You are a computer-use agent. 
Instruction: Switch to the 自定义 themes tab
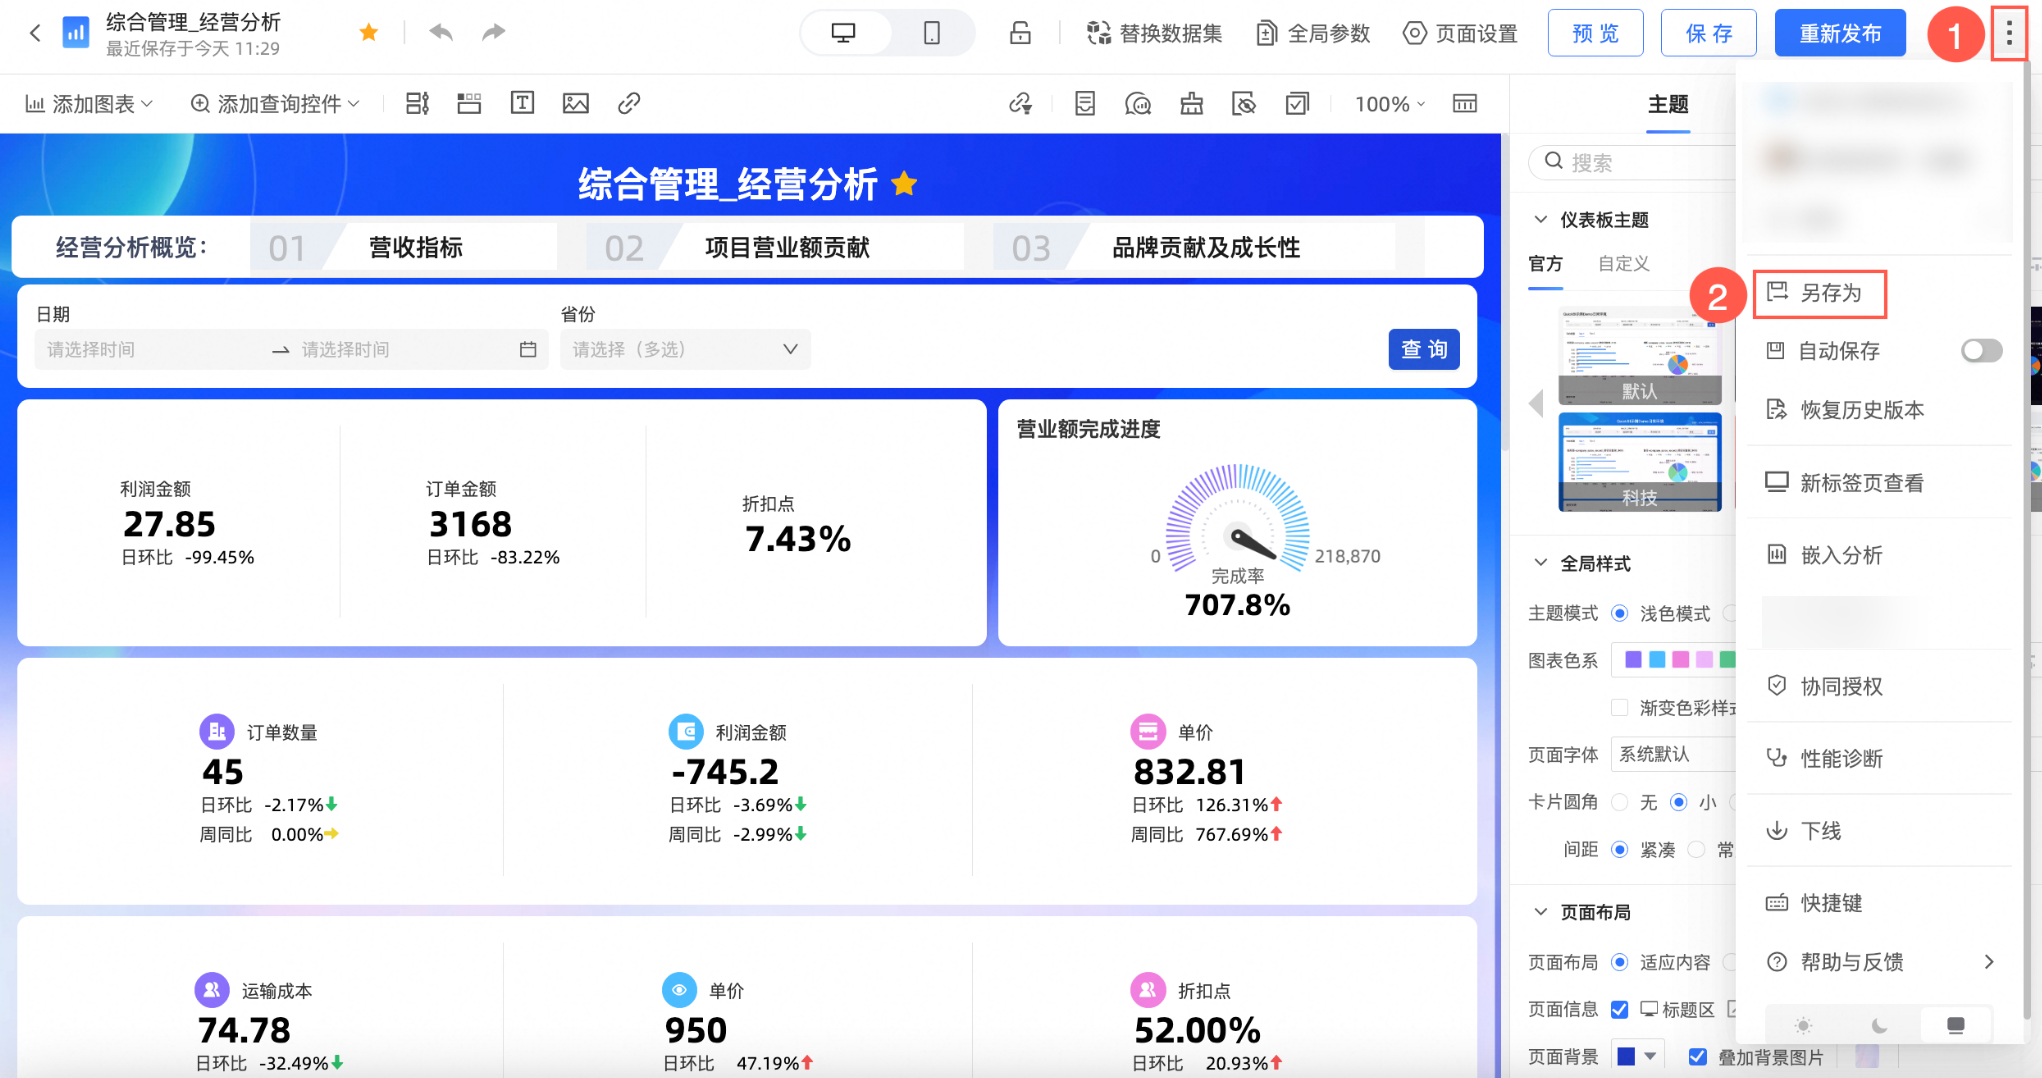point(1623,264)
